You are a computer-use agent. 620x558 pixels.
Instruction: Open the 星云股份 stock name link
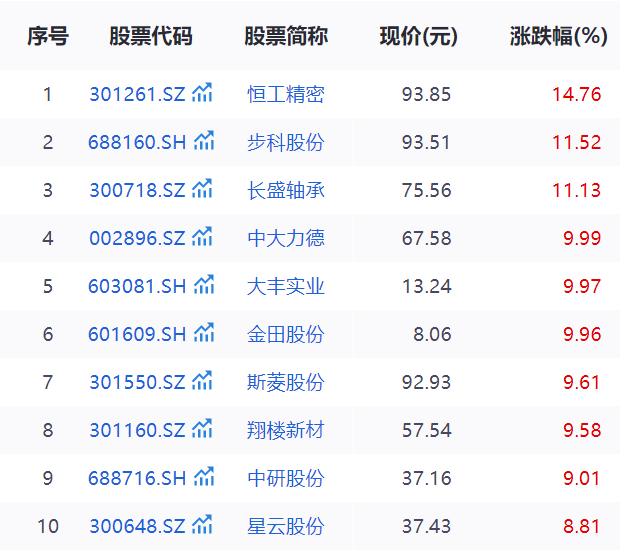coord(286,527)
